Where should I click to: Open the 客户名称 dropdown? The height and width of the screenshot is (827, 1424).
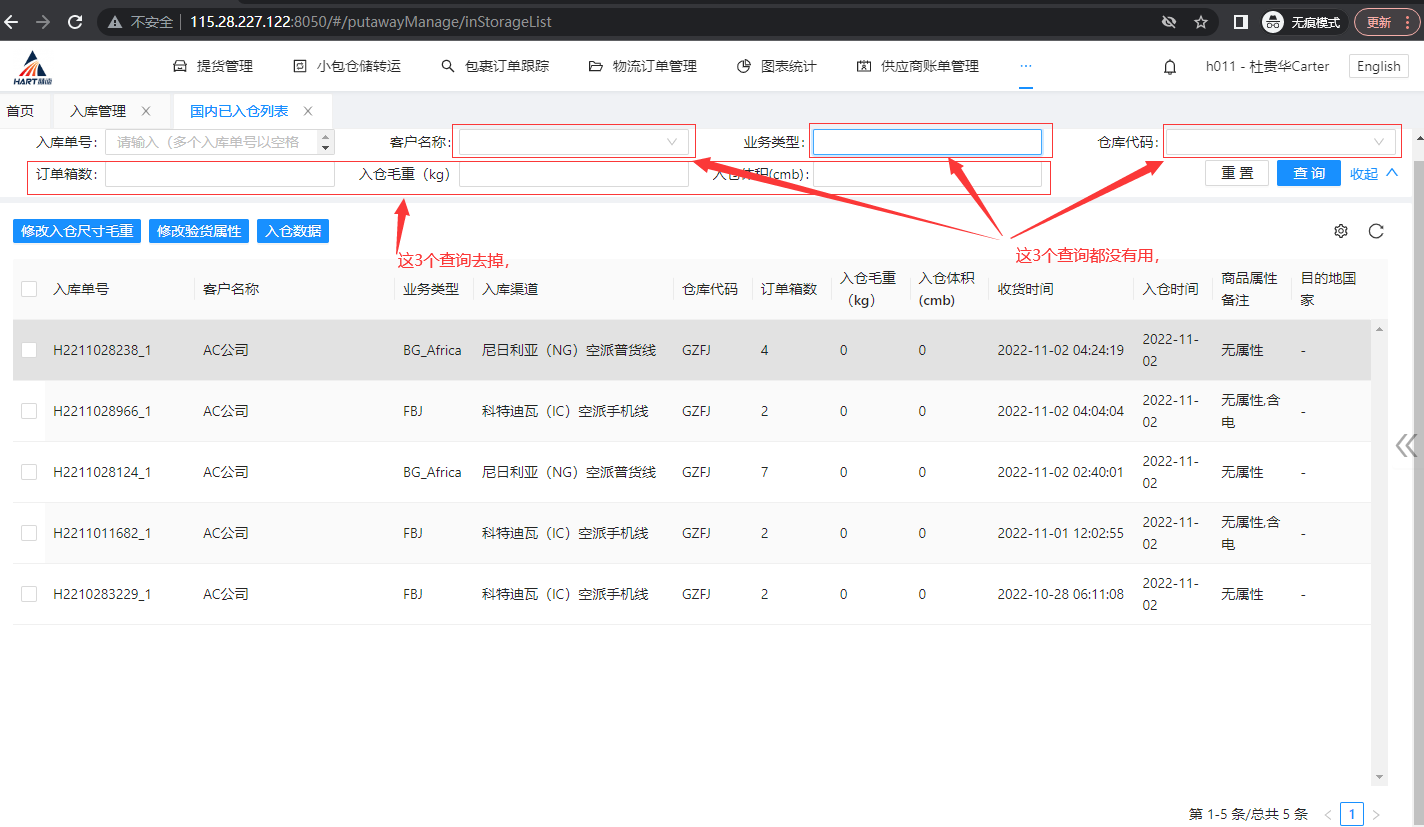pyautogui.click(x=570, y=142)
